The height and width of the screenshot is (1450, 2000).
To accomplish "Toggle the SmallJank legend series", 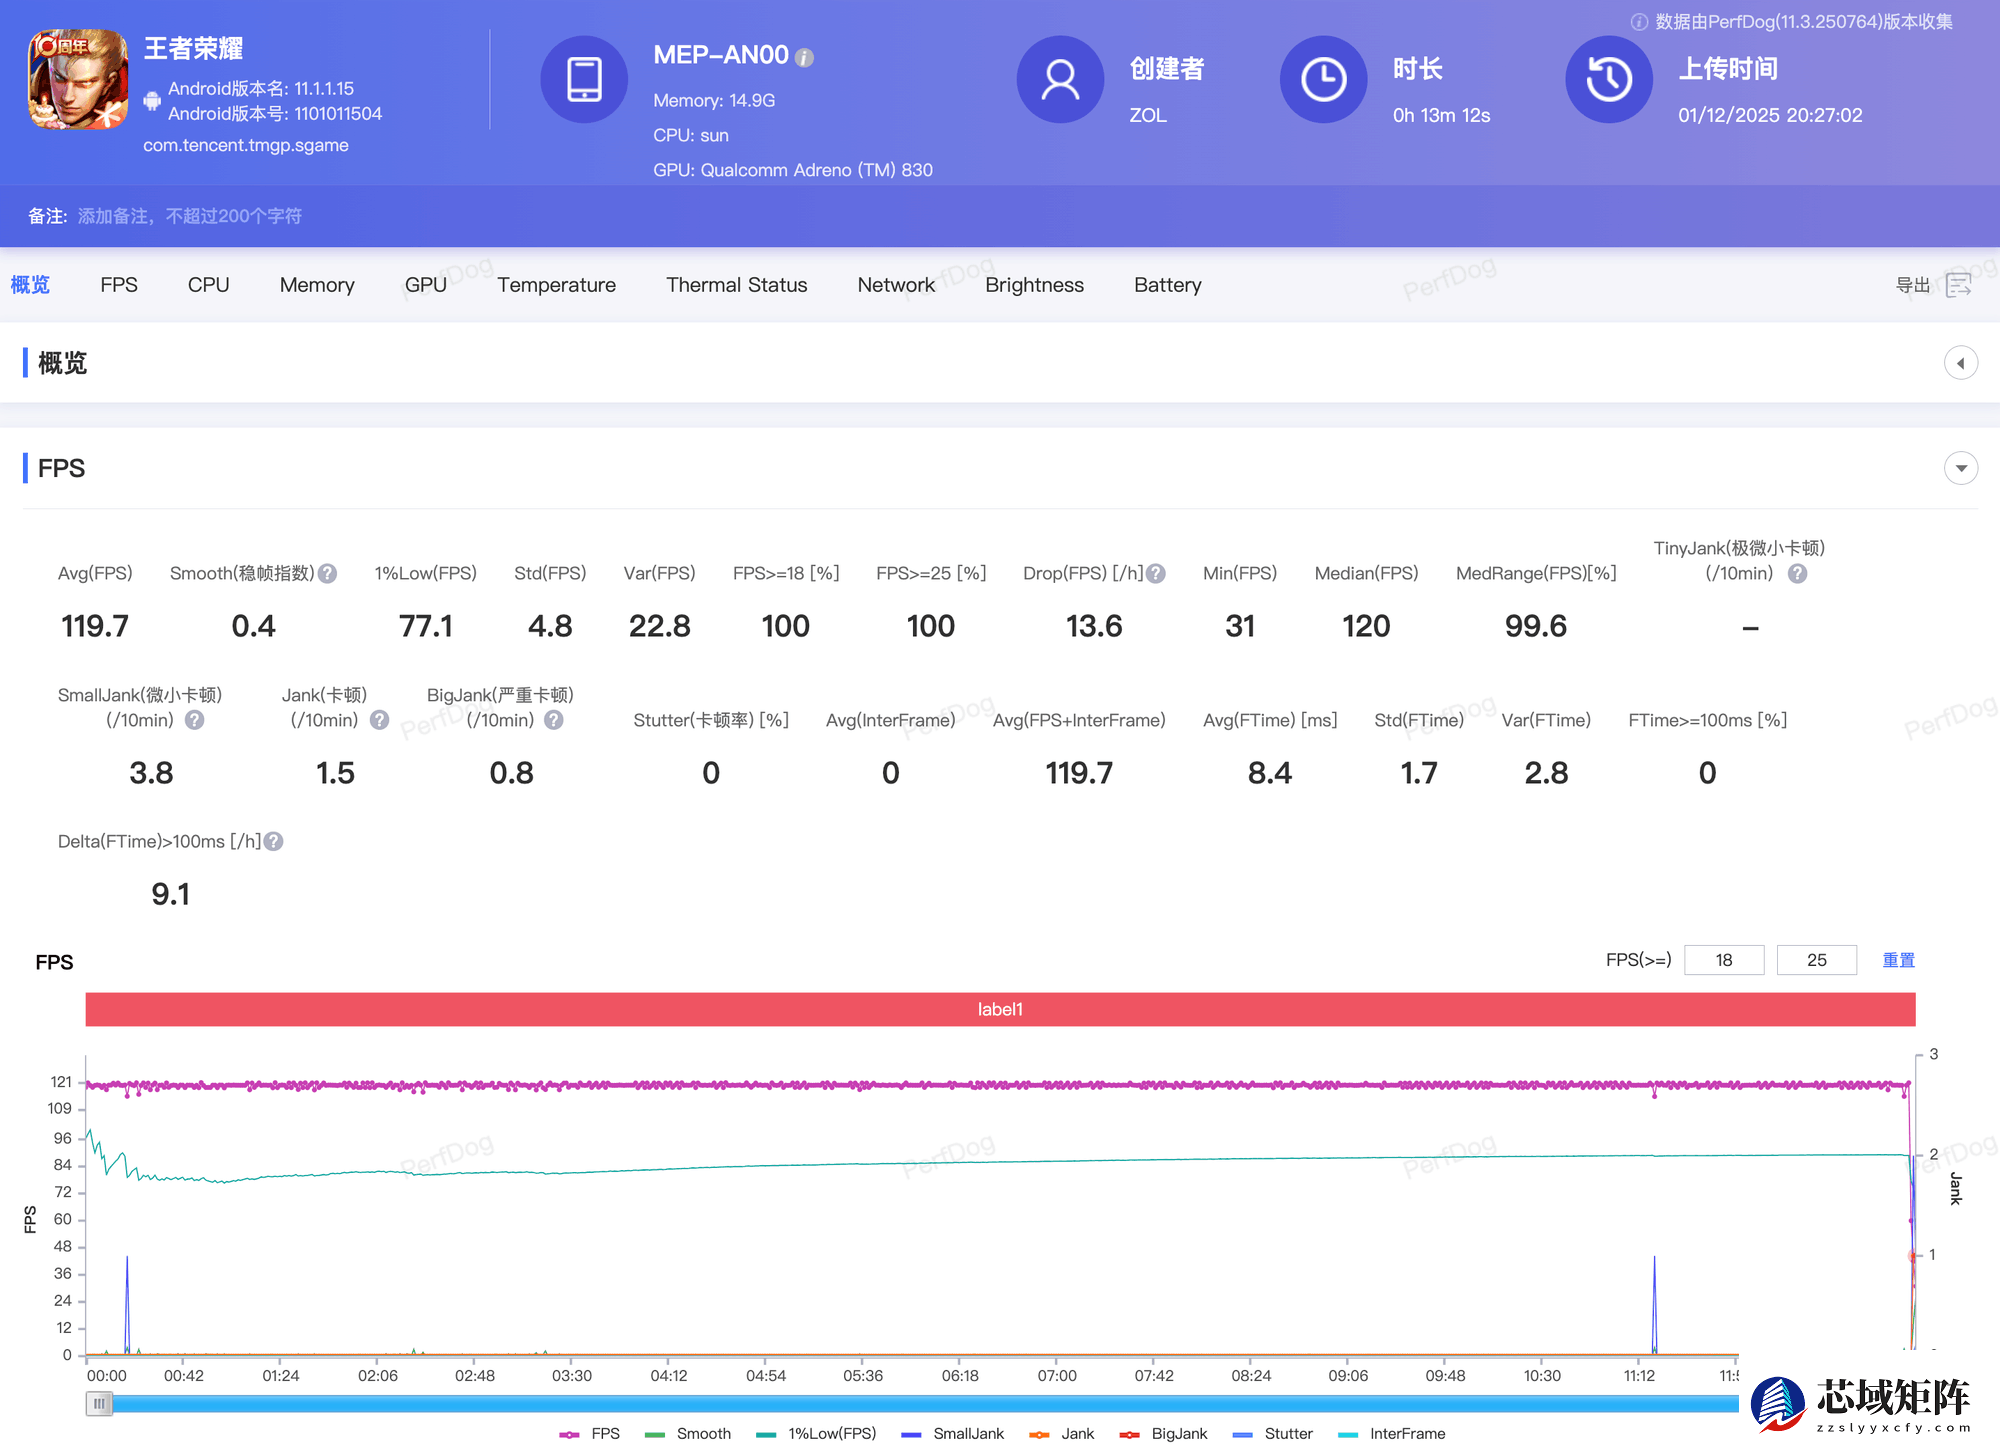I will (953, 1434).
